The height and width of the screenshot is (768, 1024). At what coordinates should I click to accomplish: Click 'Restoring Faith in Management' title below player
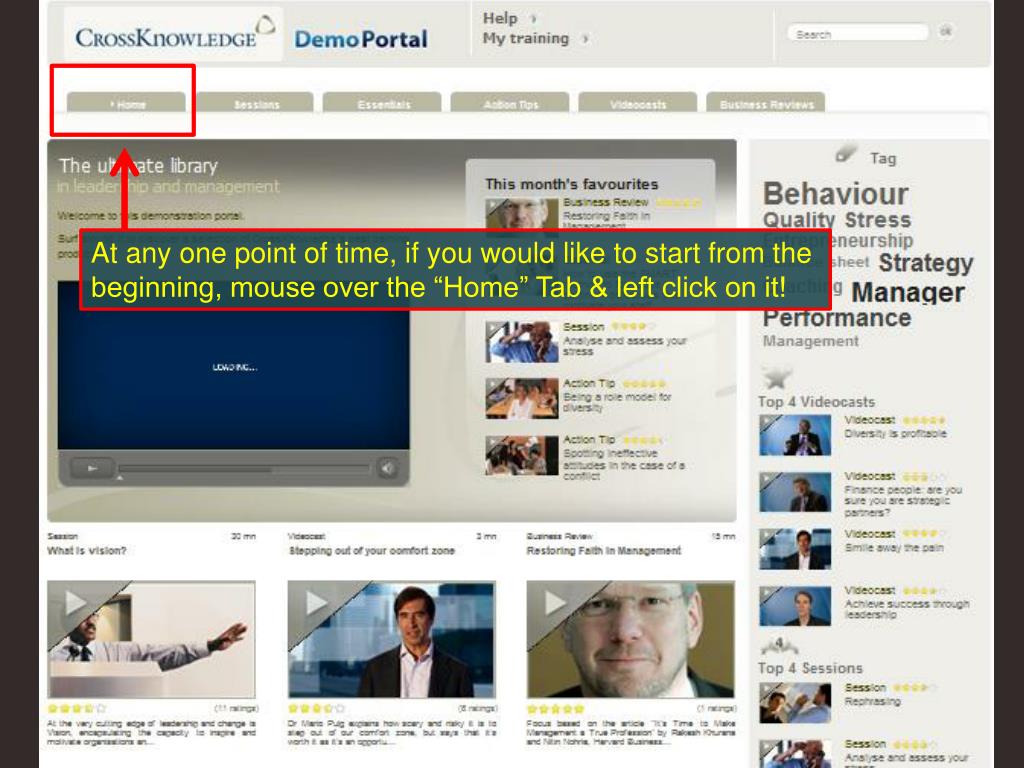pyautogui.click(x=603, y=551)
